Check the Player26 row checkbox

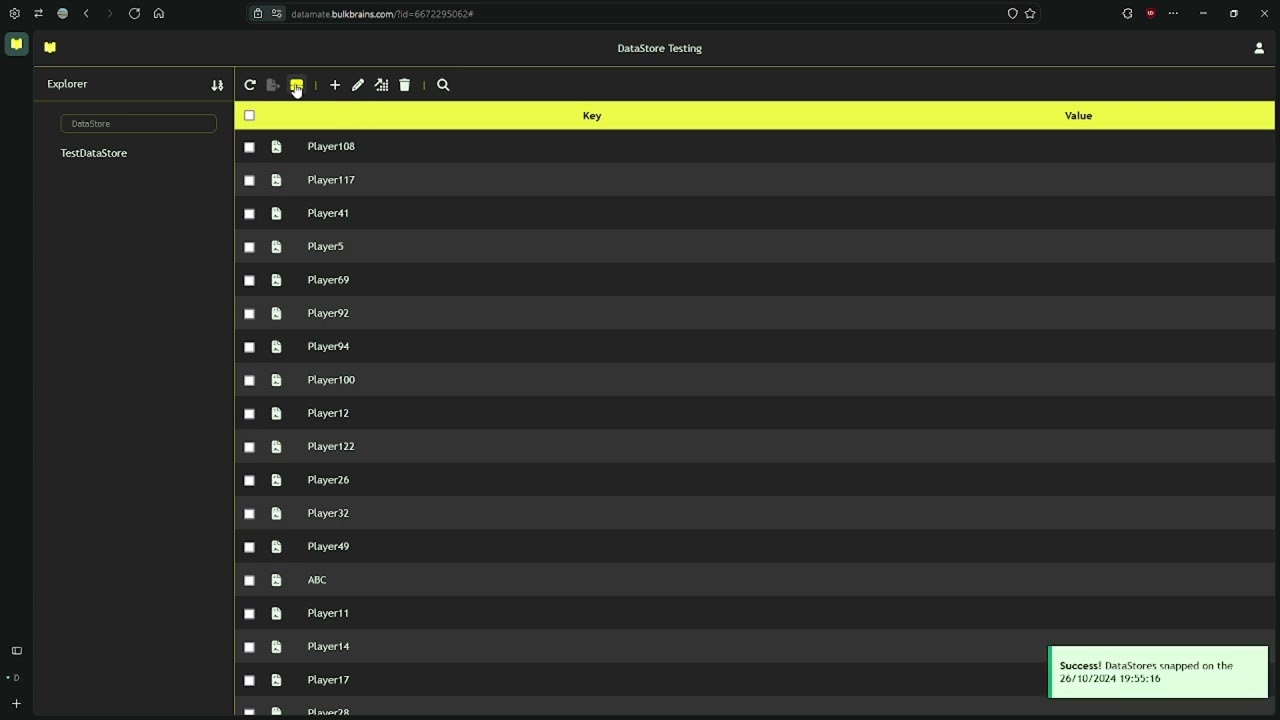tap(249, 480)
